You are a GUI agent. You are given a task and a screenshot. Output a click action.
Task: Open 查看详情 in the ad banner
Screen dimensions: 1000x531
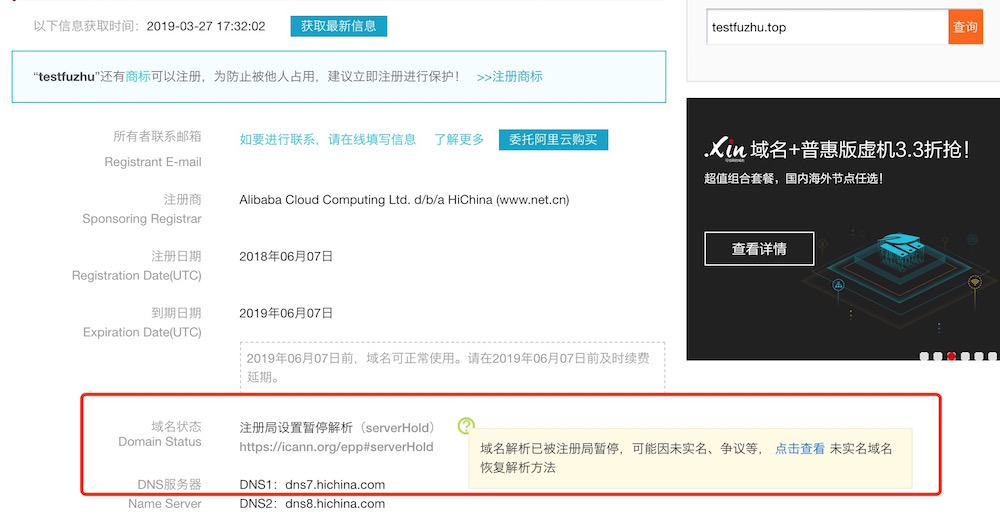[x=759, y=249]
